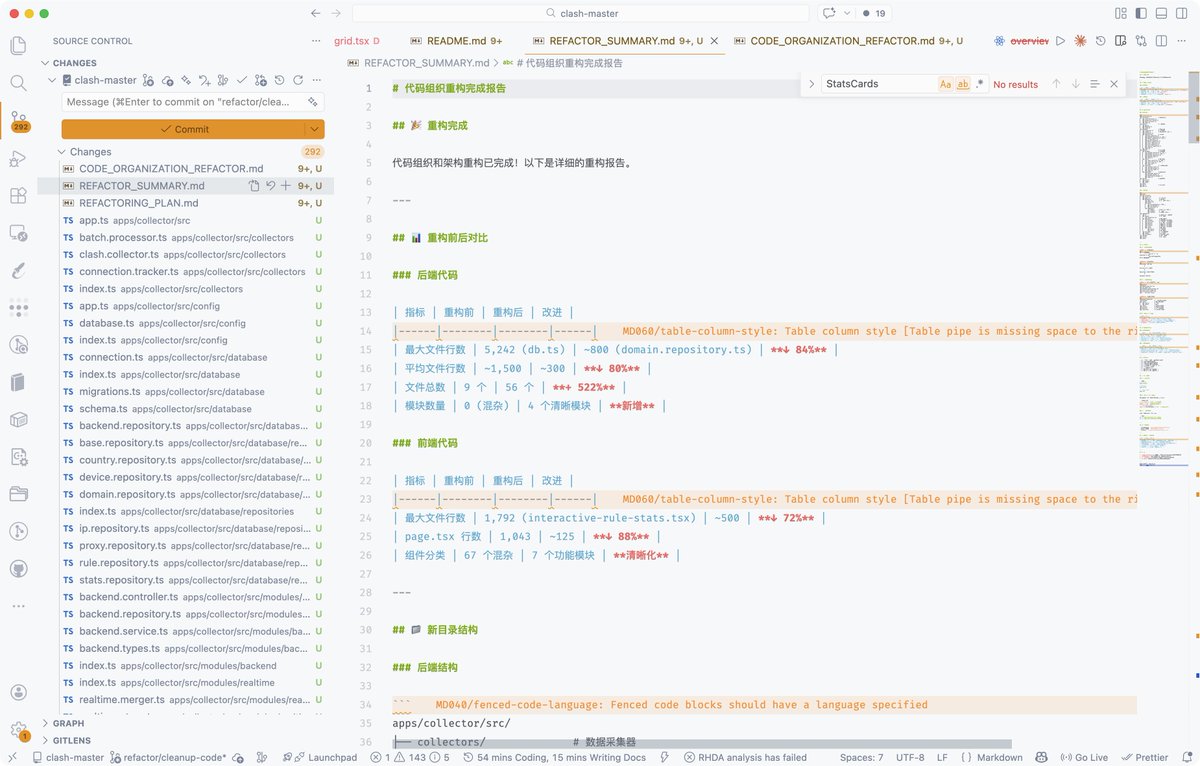Click the StatsCards find input field

(878, 84)
